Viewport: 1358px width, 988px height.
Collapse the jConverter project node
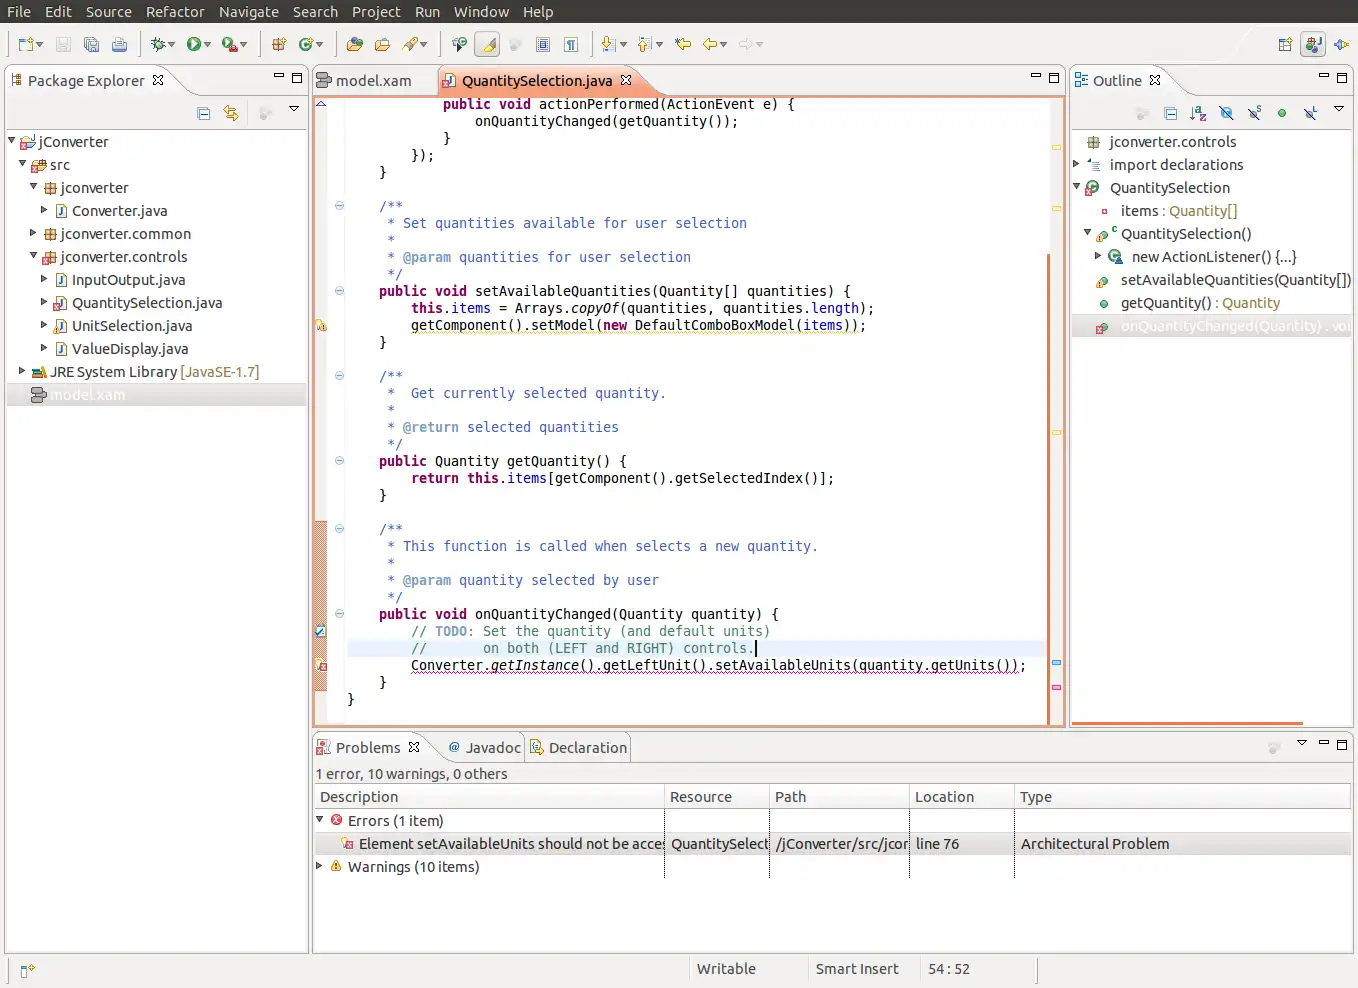[12, 141]
